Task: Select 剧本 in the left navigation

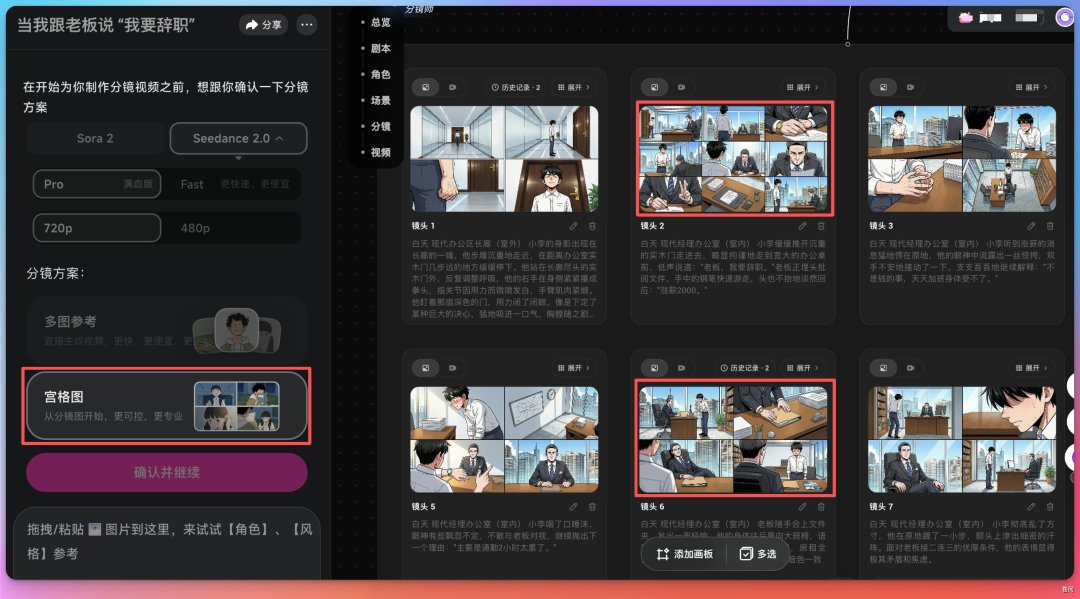Action: tap(379, 46)
